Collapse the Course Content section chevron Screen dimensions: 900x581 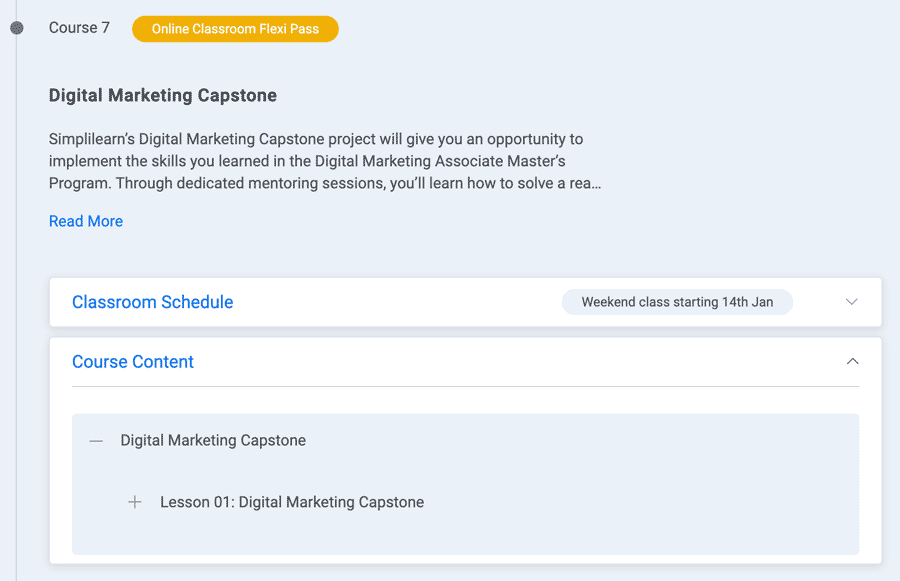click(852, 361)
